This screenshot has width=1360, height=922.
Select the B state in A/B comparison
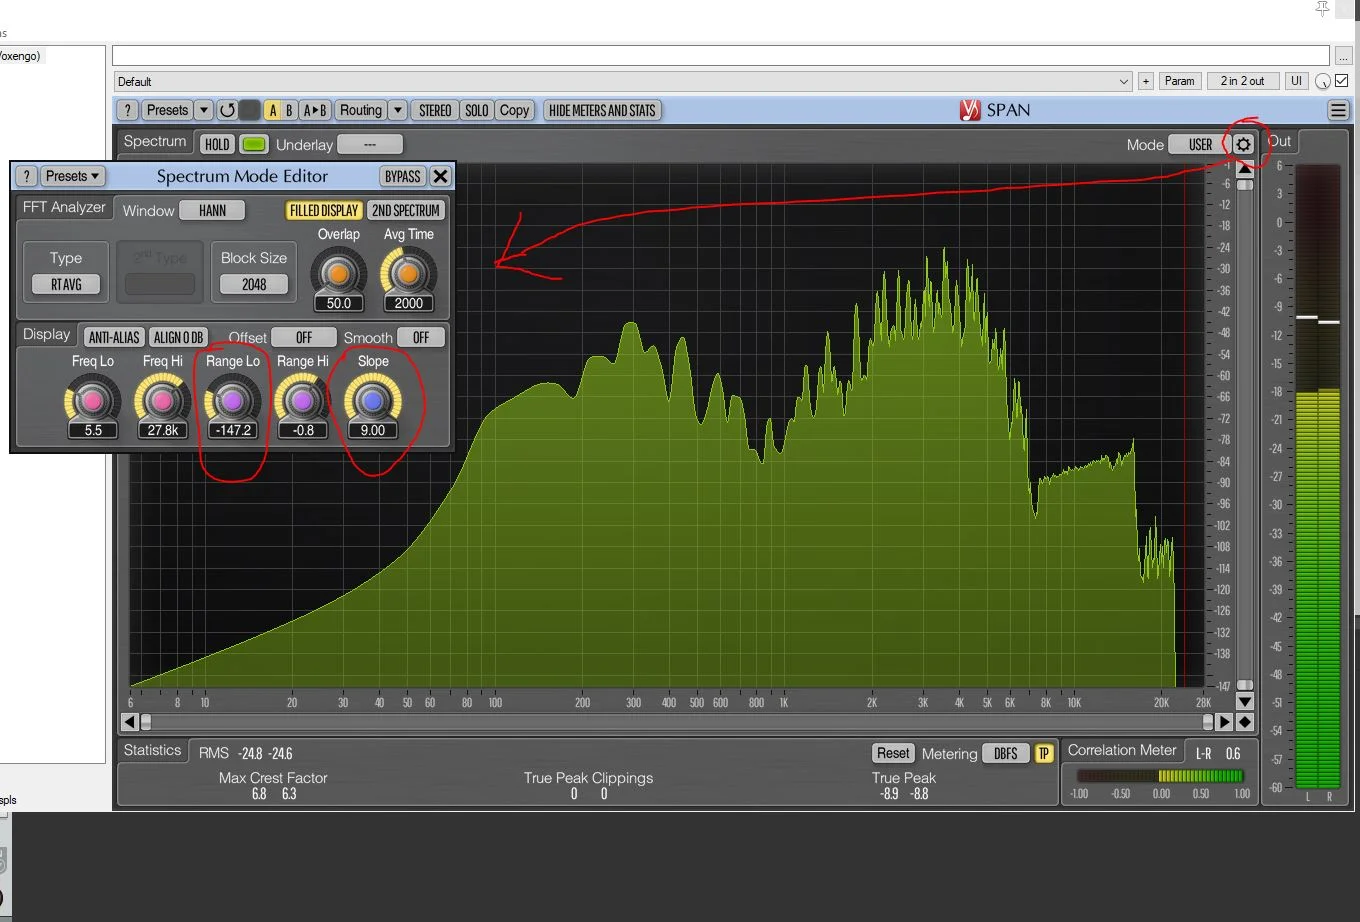pyautogui.click(x=289, y=110)
